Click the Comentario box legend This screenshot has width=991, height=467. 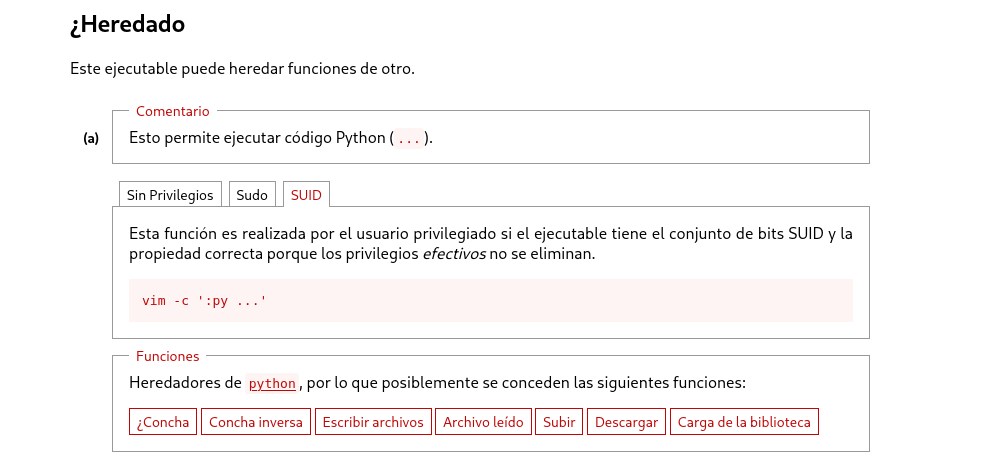click(173, 112)
